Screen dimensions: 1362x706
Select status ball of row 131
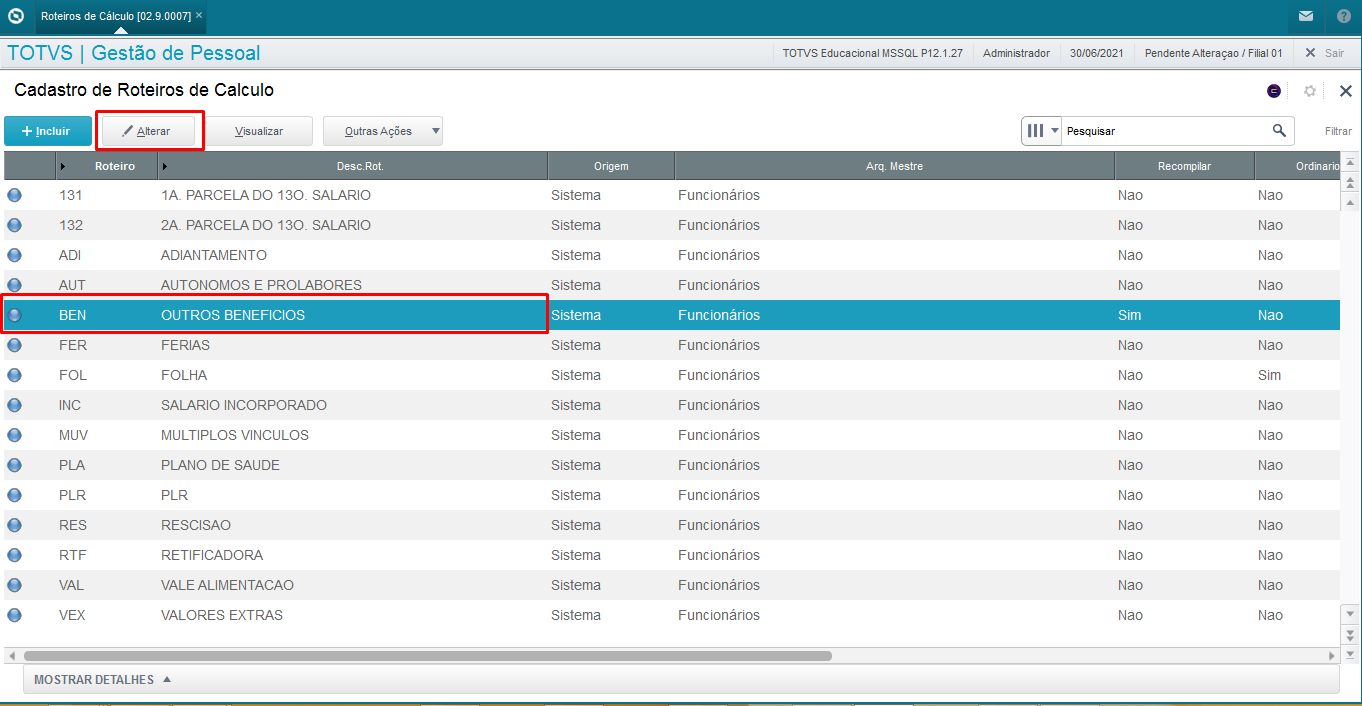15,195
